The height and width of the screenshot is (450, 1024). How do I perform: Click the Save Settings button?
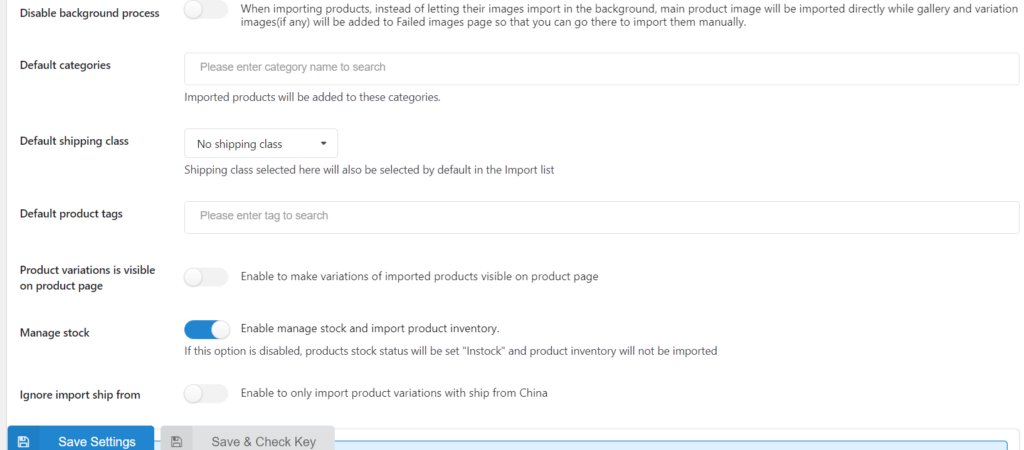81,439
